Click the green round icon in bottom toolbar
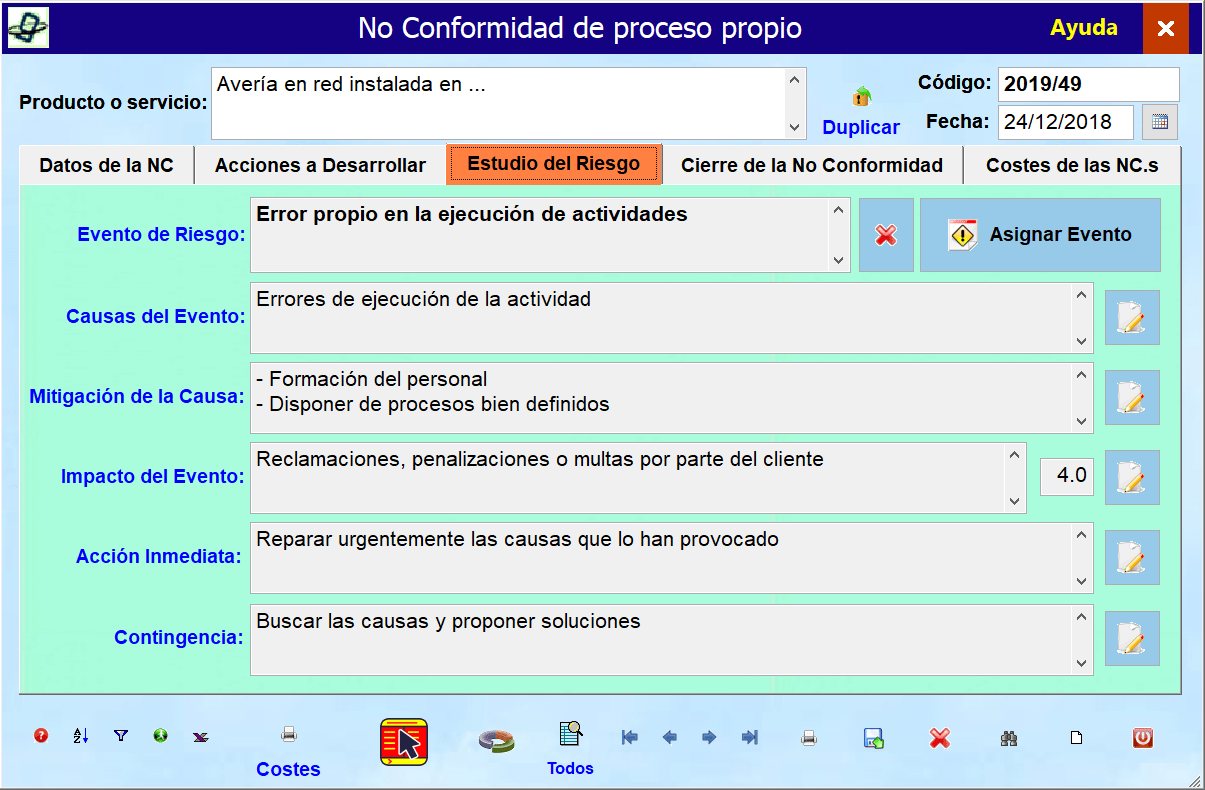The width and height of the screenshot is (1205, 790). [x=160, y=736]
